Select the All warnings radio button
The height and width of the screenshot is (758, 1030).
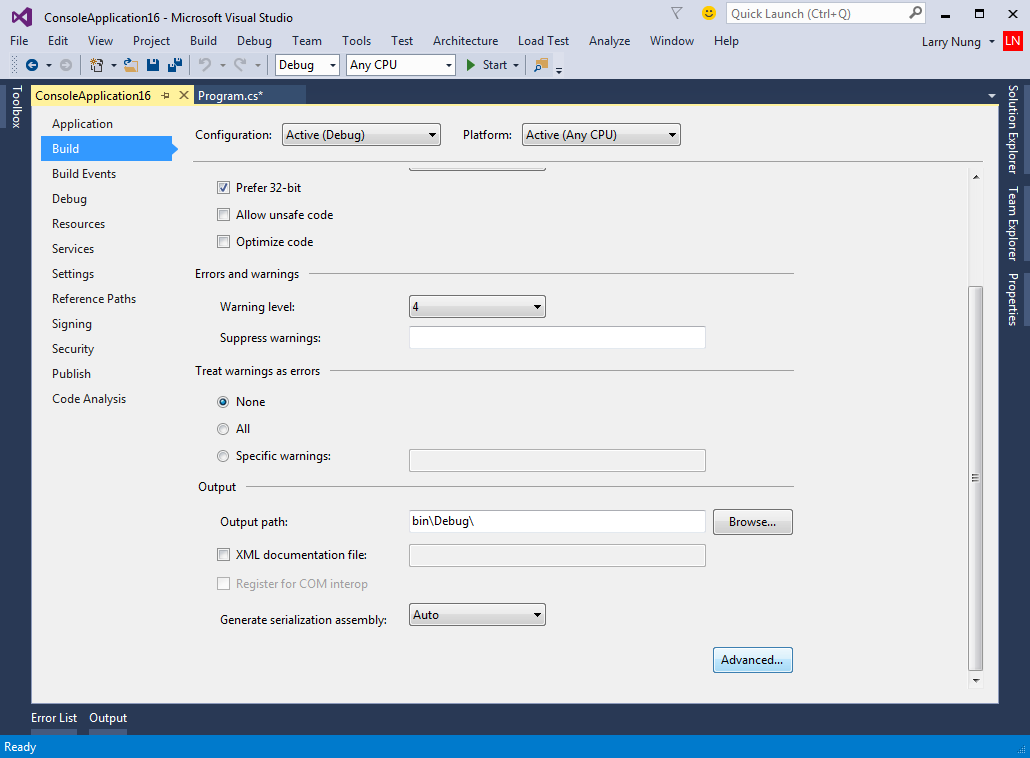click(x=223, y=429)
